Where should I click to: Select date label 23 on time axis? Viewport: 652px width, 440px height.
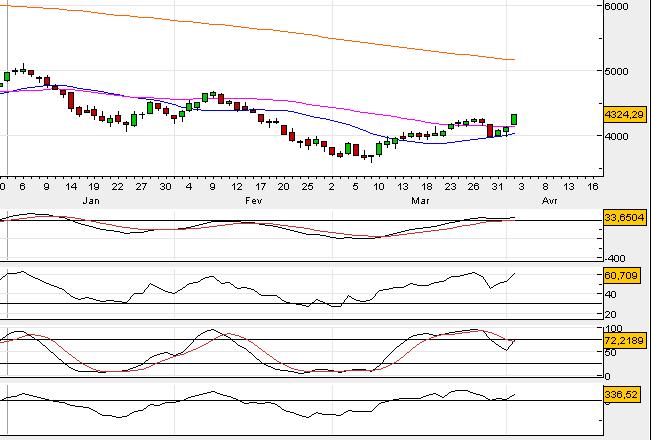pos(450,187)
